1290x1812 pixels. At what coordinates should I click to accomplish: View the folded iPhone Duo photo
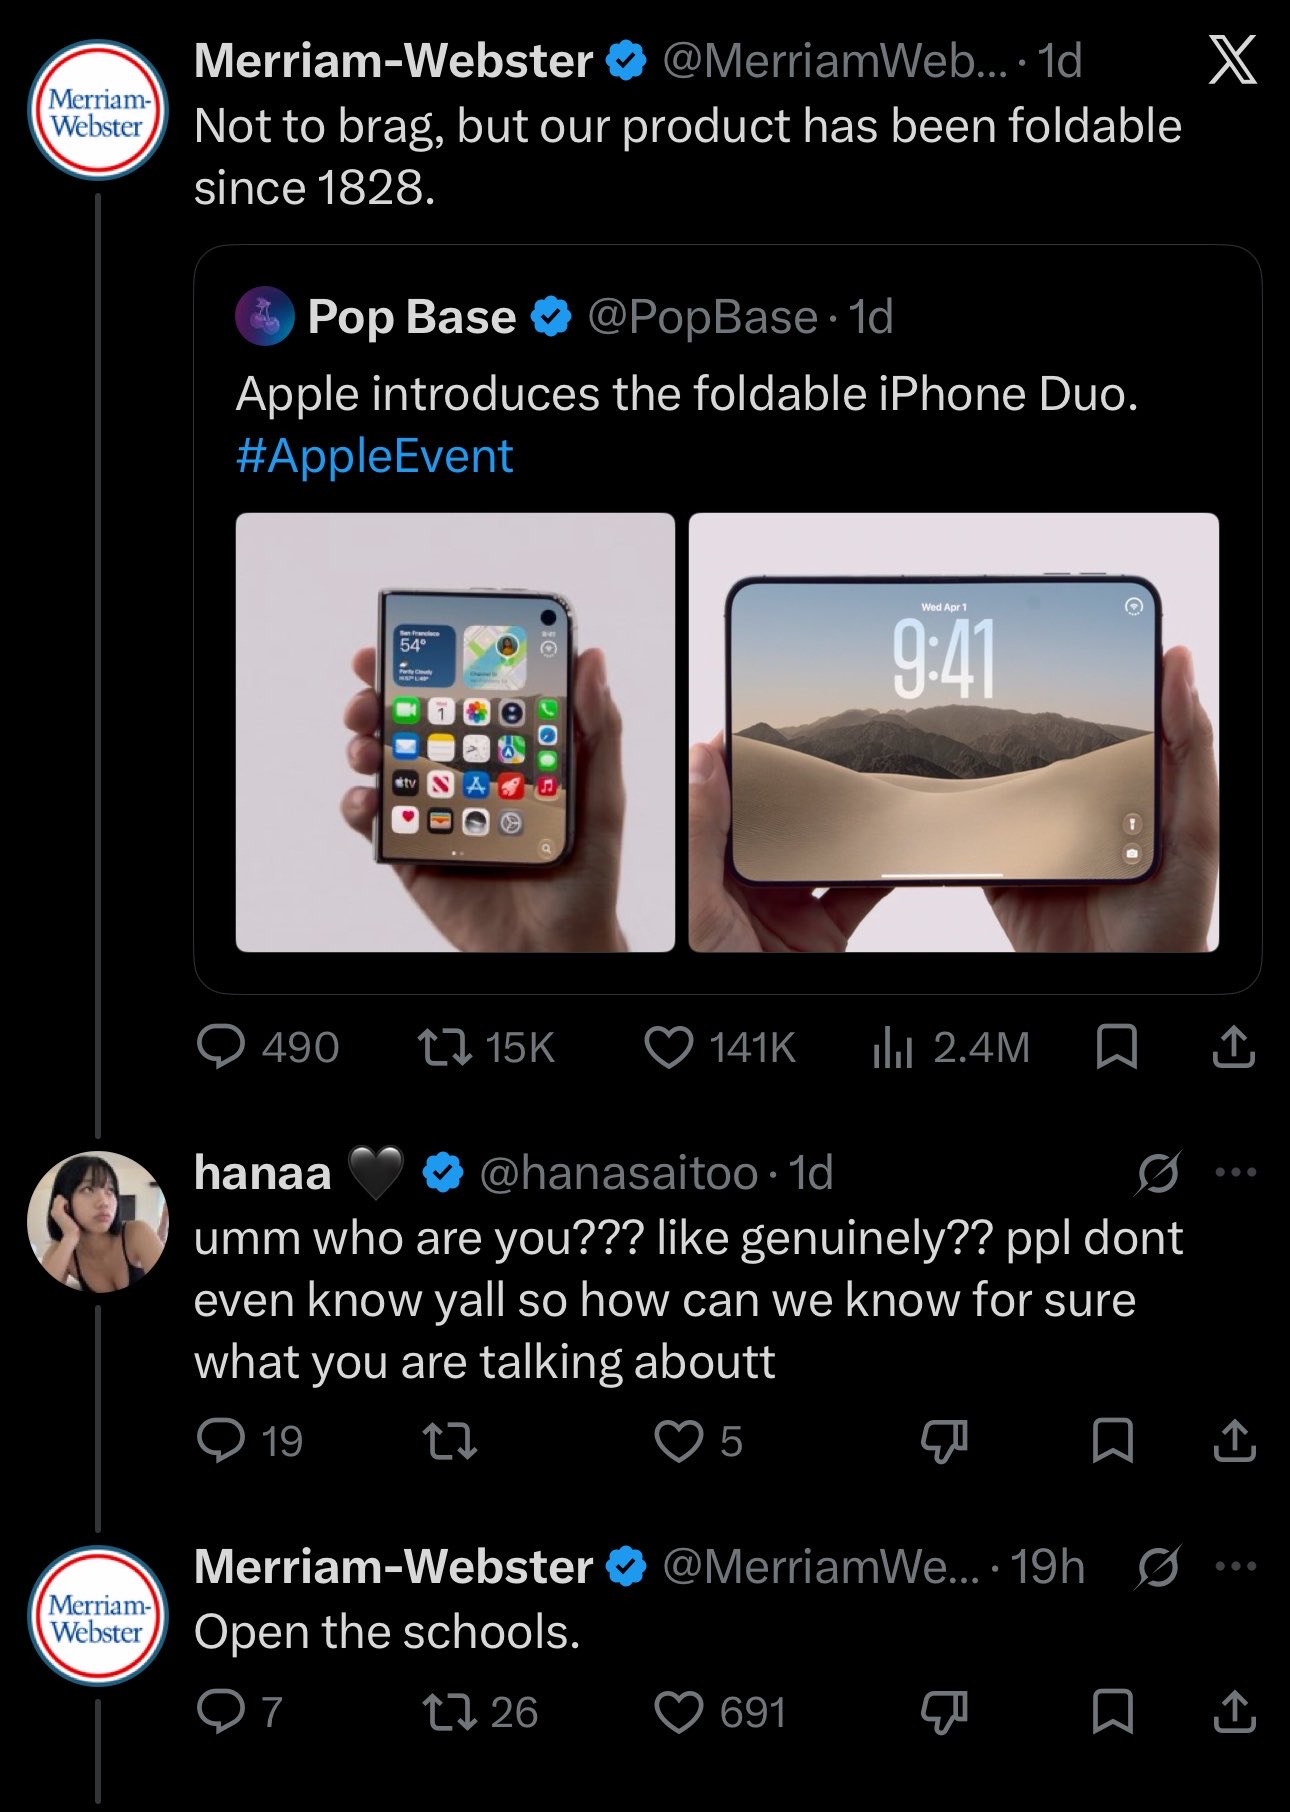click(x=455, y=732)
